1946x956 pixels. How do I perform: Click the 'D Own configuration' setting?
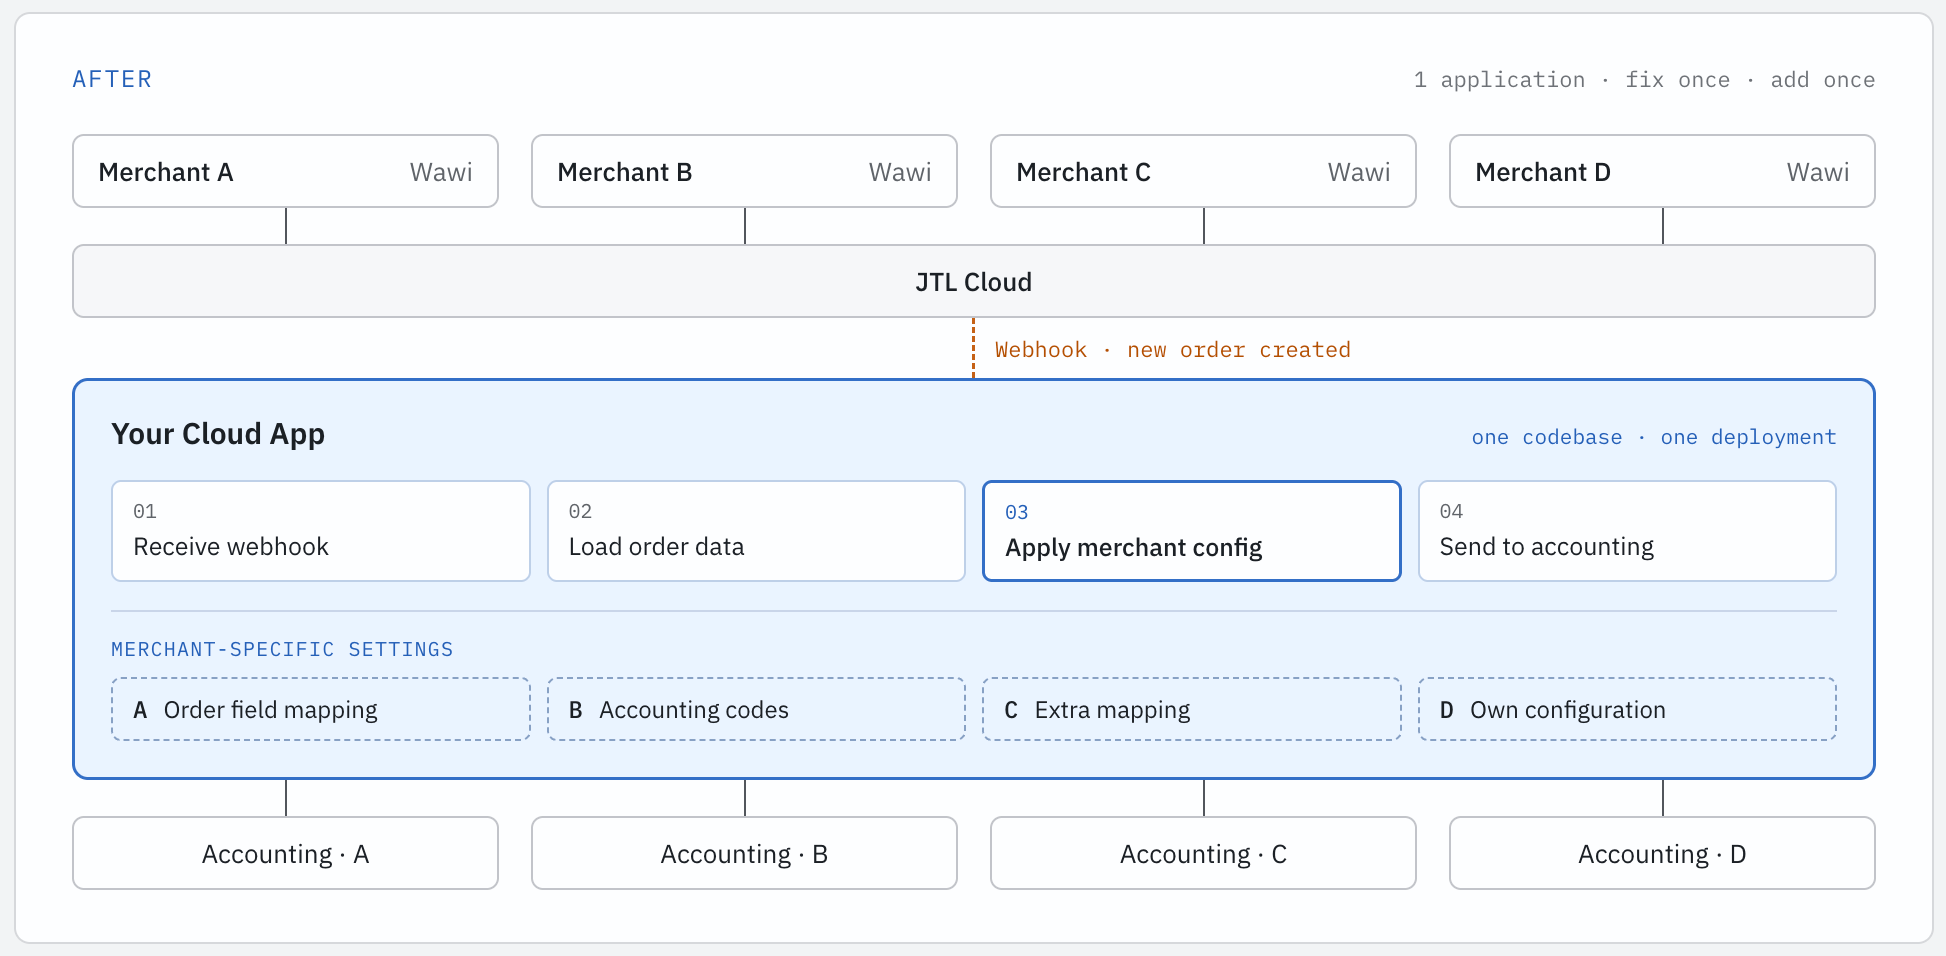click(x=1627, y=709)
